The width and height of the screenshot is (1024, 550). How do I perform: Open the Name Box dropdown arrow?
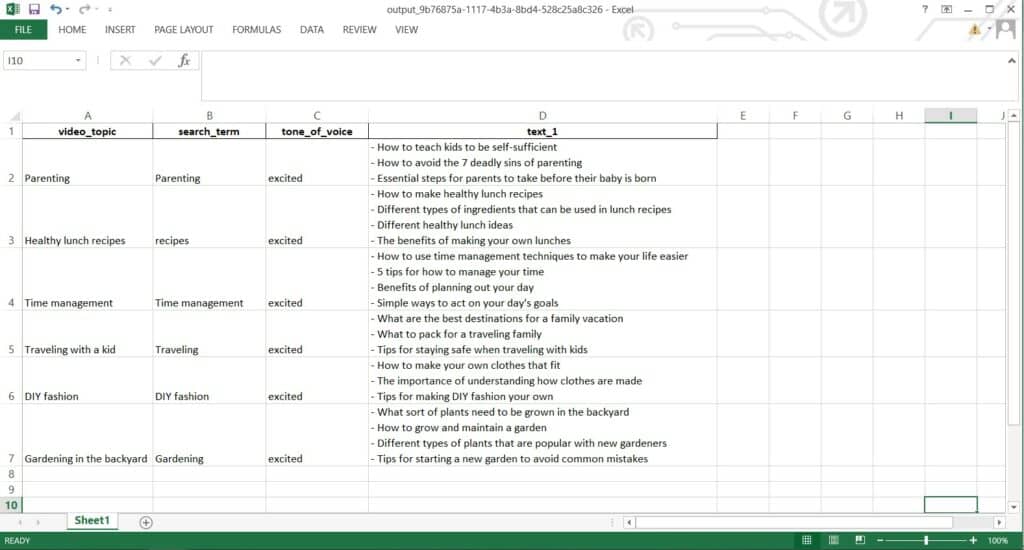tap(79, 61)
